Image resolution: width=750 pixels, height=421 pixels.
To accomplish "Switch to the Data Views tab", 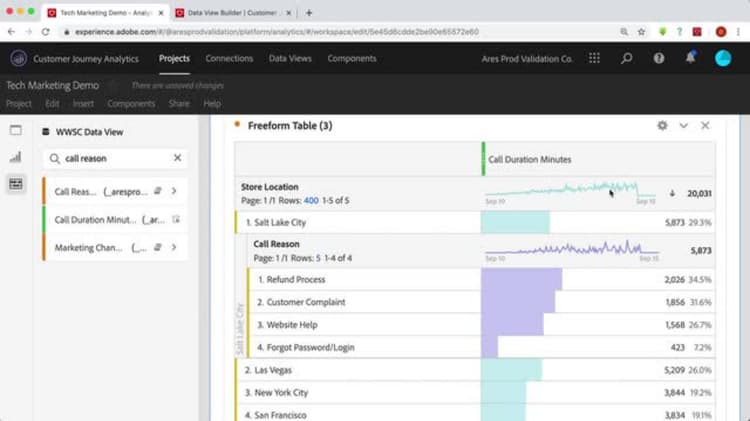I will (290, 58).
